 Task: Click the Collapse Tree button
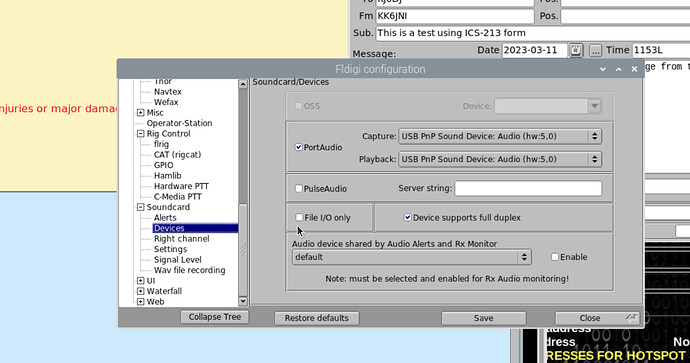(x=214, y=317)
